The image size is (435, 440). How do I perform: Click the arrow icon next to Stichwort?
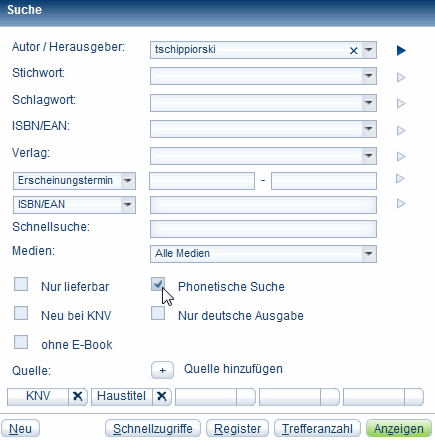401,77
